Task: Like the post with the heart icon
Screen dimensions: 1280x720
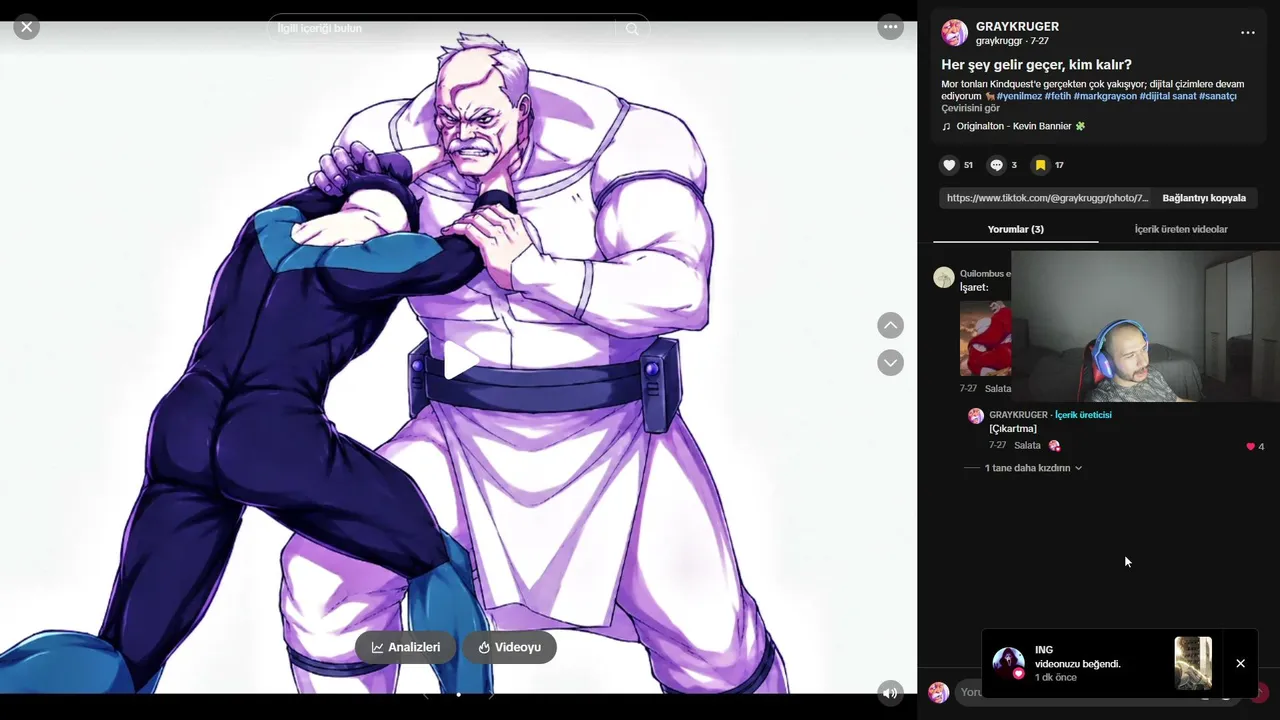Action: point(949,165)
